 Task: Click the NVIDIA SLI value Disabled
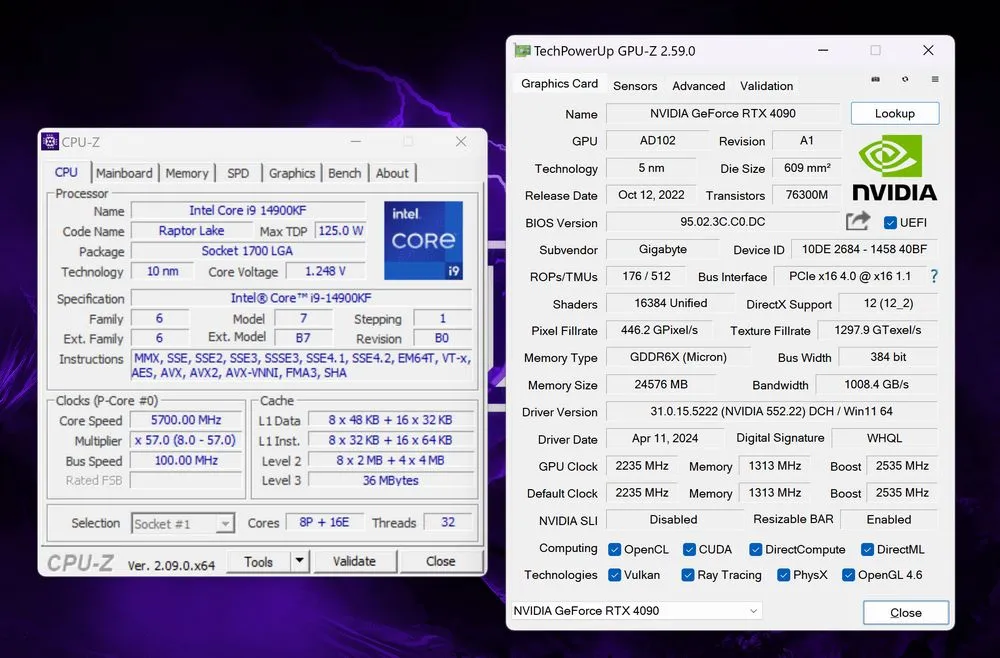[x=673, y=520]
